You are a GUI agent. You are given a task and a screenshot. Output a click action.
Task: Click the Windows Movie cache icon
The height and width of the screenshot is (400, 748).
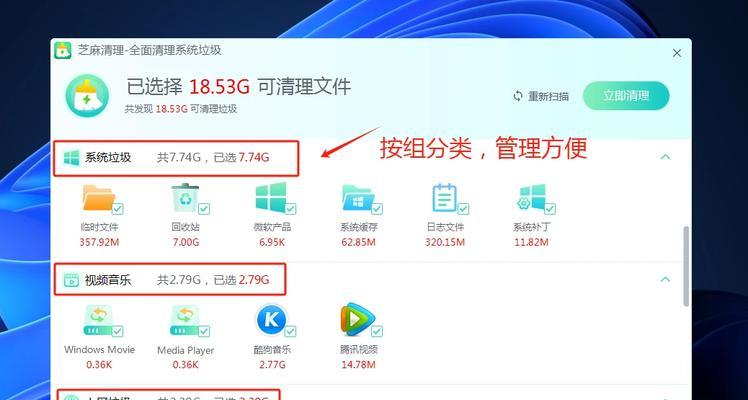98,320
